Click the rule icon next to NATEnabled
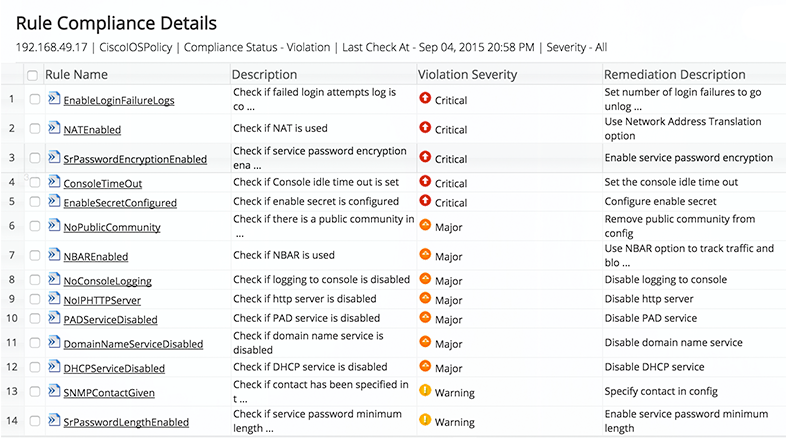Image resolution: width=786 pixels, height=440 pixels. click(54, 128)
